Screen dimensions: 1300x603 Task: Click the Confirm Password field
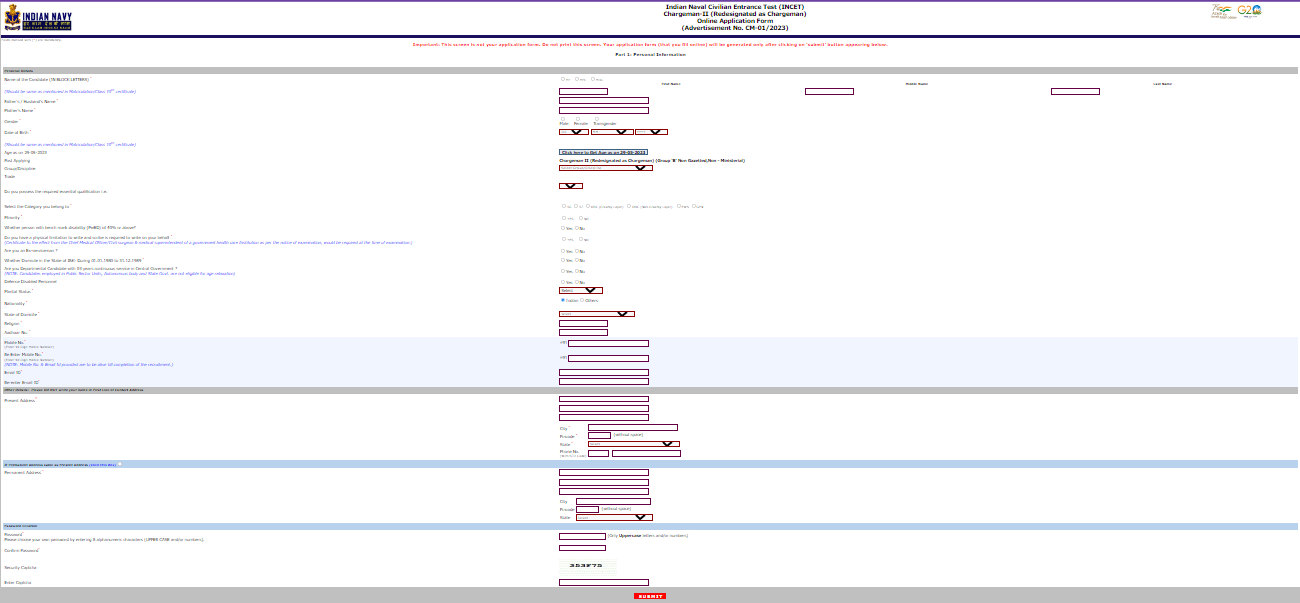tap(582, 548)
